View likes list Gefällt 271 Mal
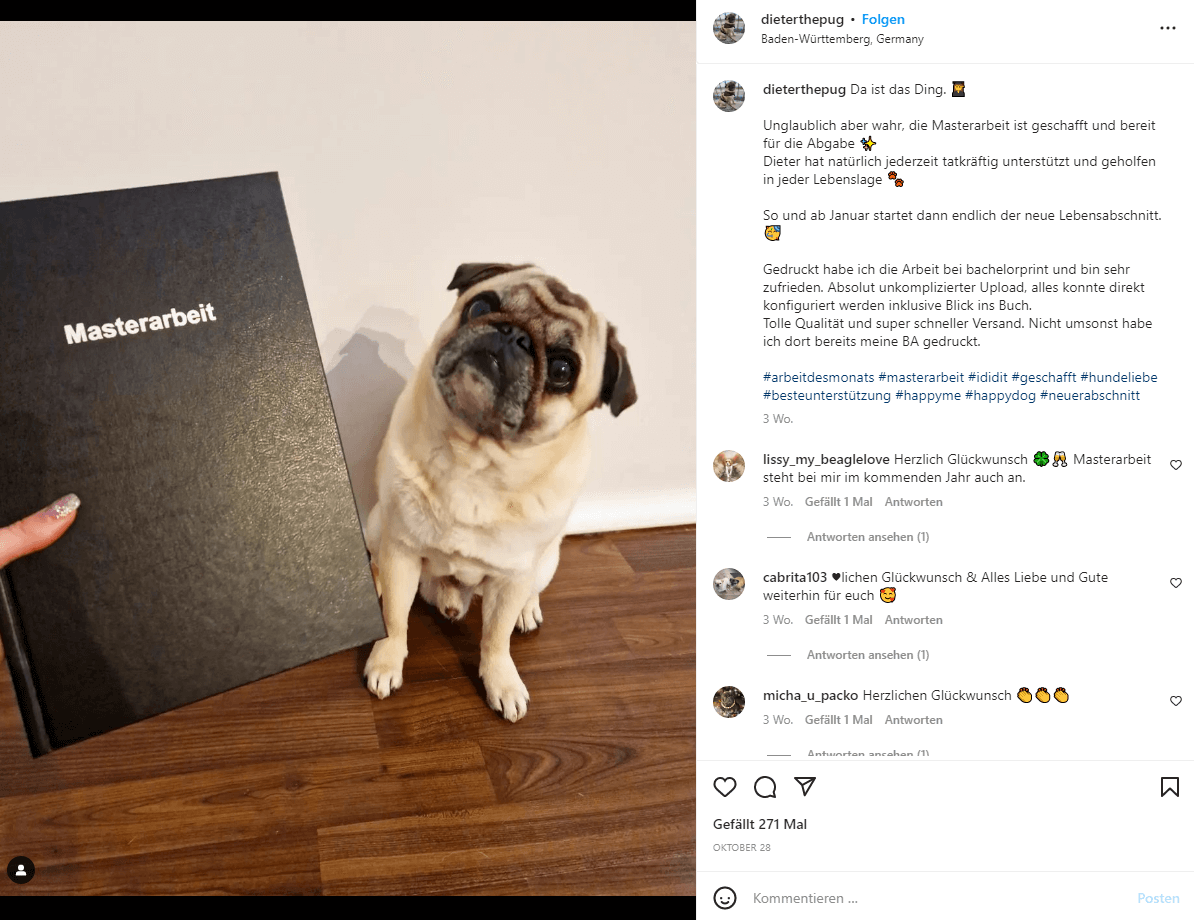The image size is (1194, 920). 759,824
